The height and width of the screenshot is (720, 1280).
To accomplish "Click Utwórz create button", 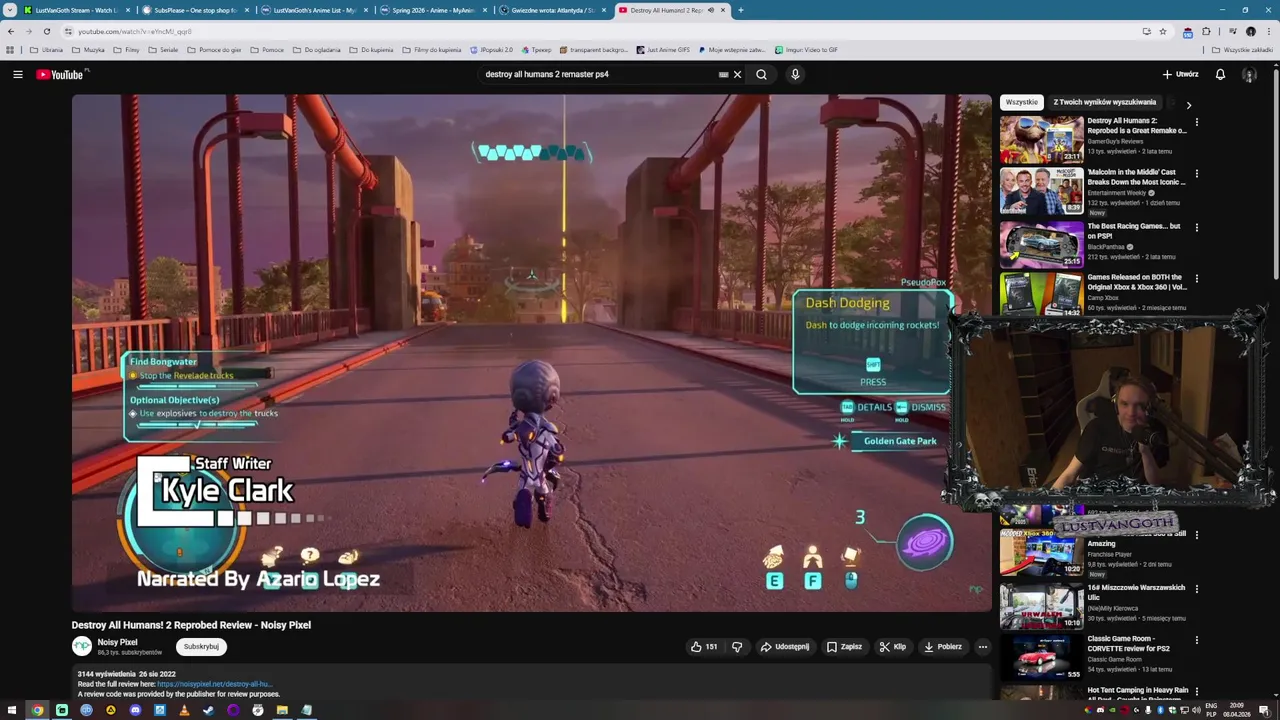I will [x=1180, y=74].
